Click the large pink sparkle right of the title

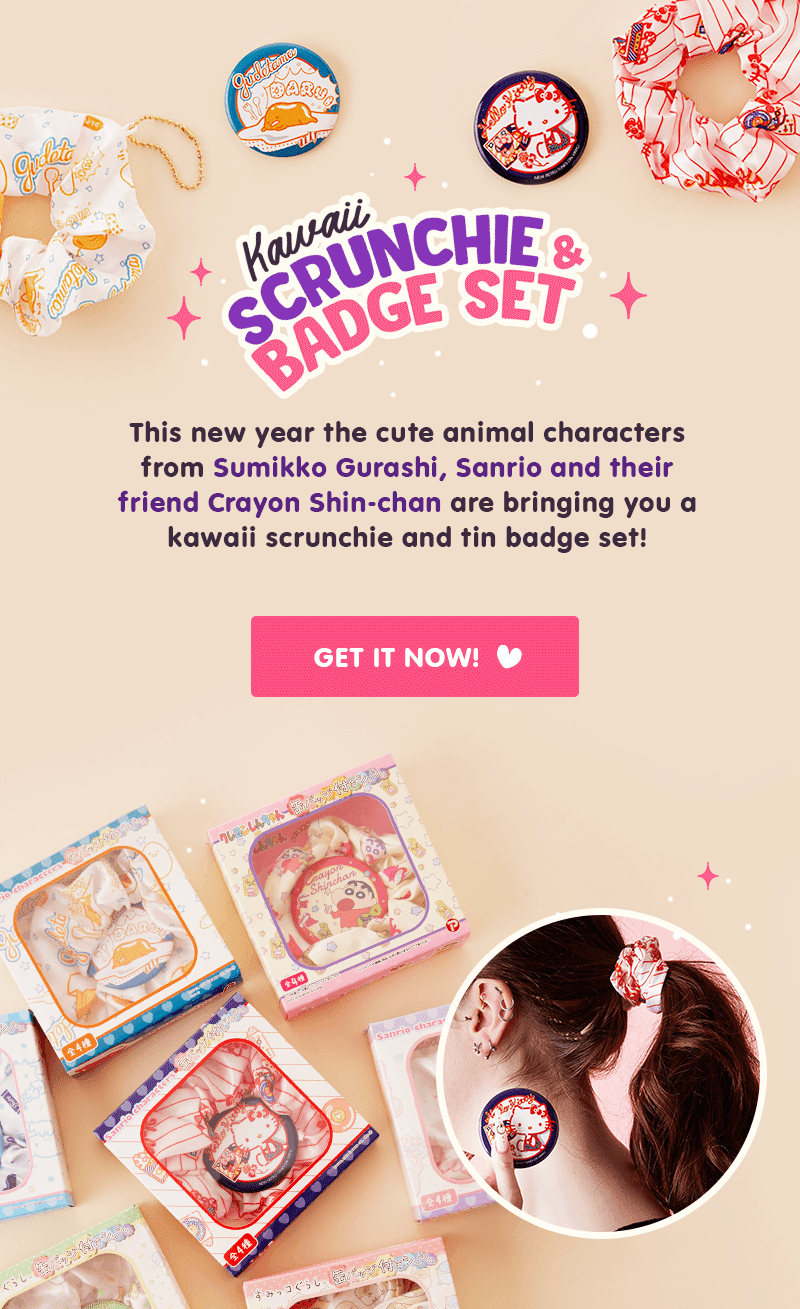click(x=628, y=295)
